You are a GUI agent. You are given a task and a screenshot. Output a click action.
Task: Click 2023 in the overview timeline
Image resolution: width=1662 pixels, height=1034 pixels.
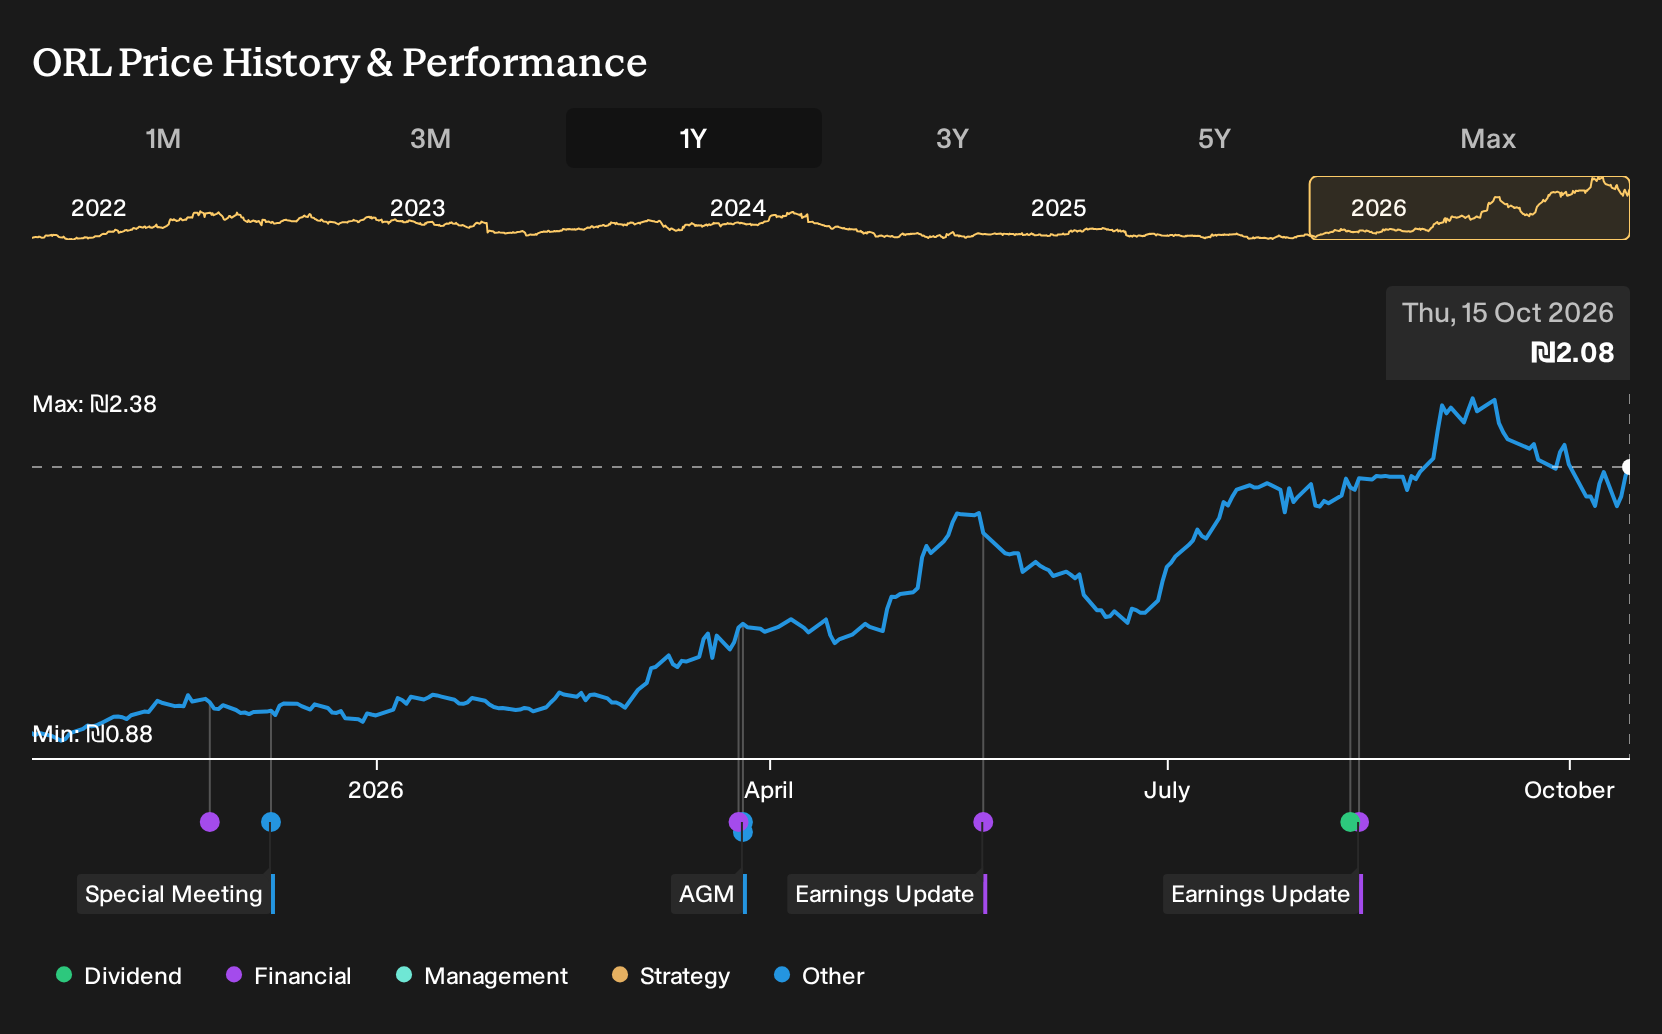(417, 208)
